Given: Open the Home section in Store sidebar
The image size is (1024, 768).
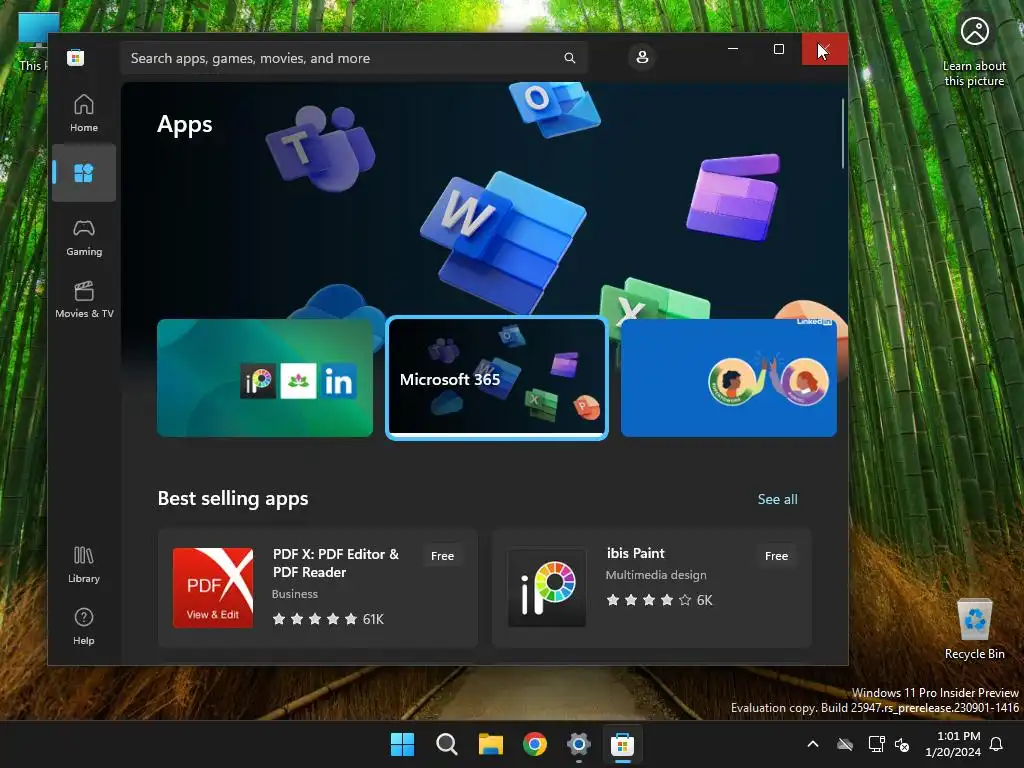Looking at the screenshot, I should [84, 113].
